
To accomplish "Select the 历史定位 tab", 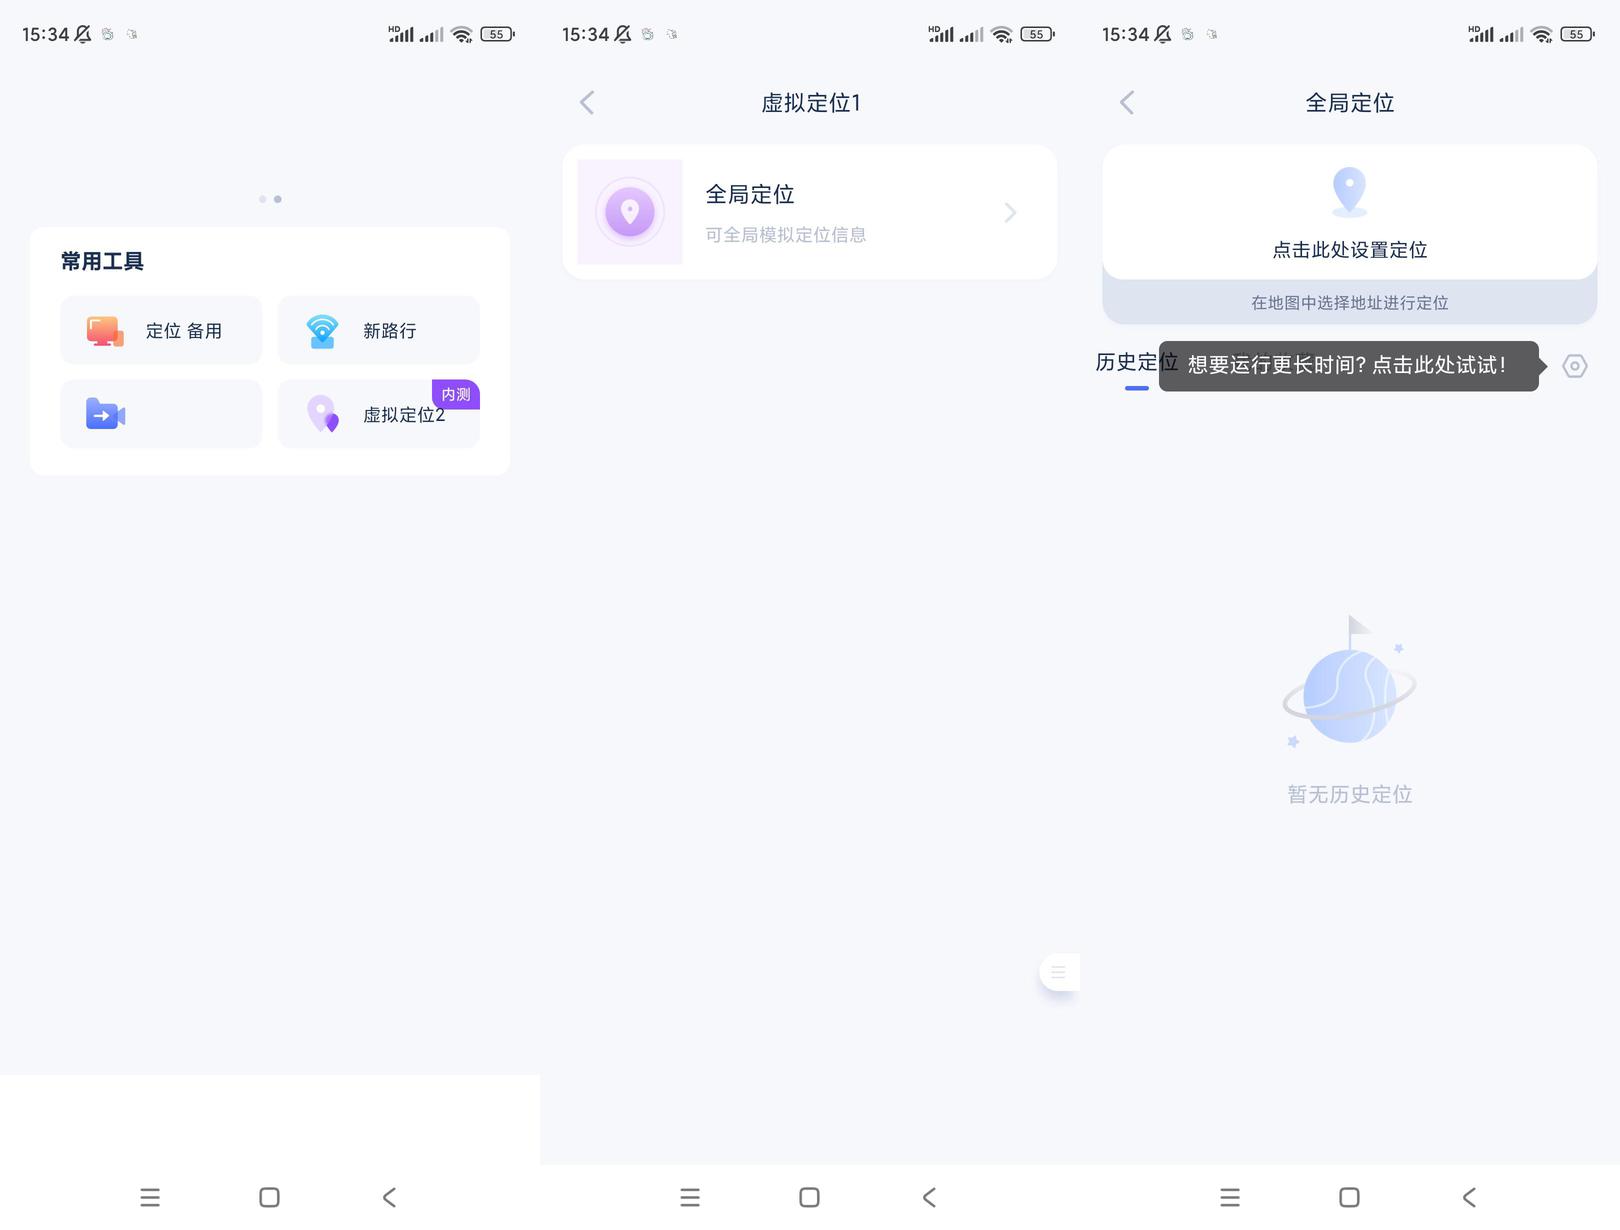I will tap(1137, 362).
